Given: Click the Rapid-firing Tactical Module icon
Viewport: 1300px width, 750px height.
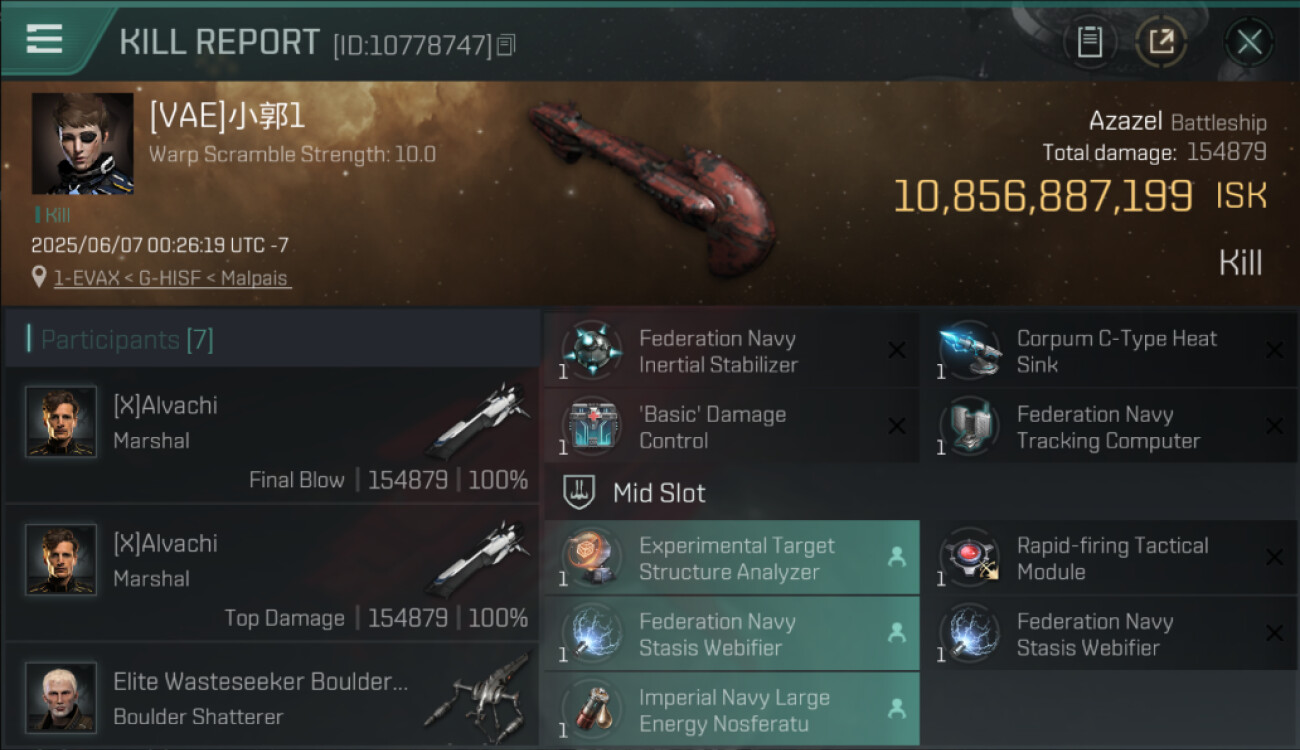Looking at the screenshot, I should (968, 557).
